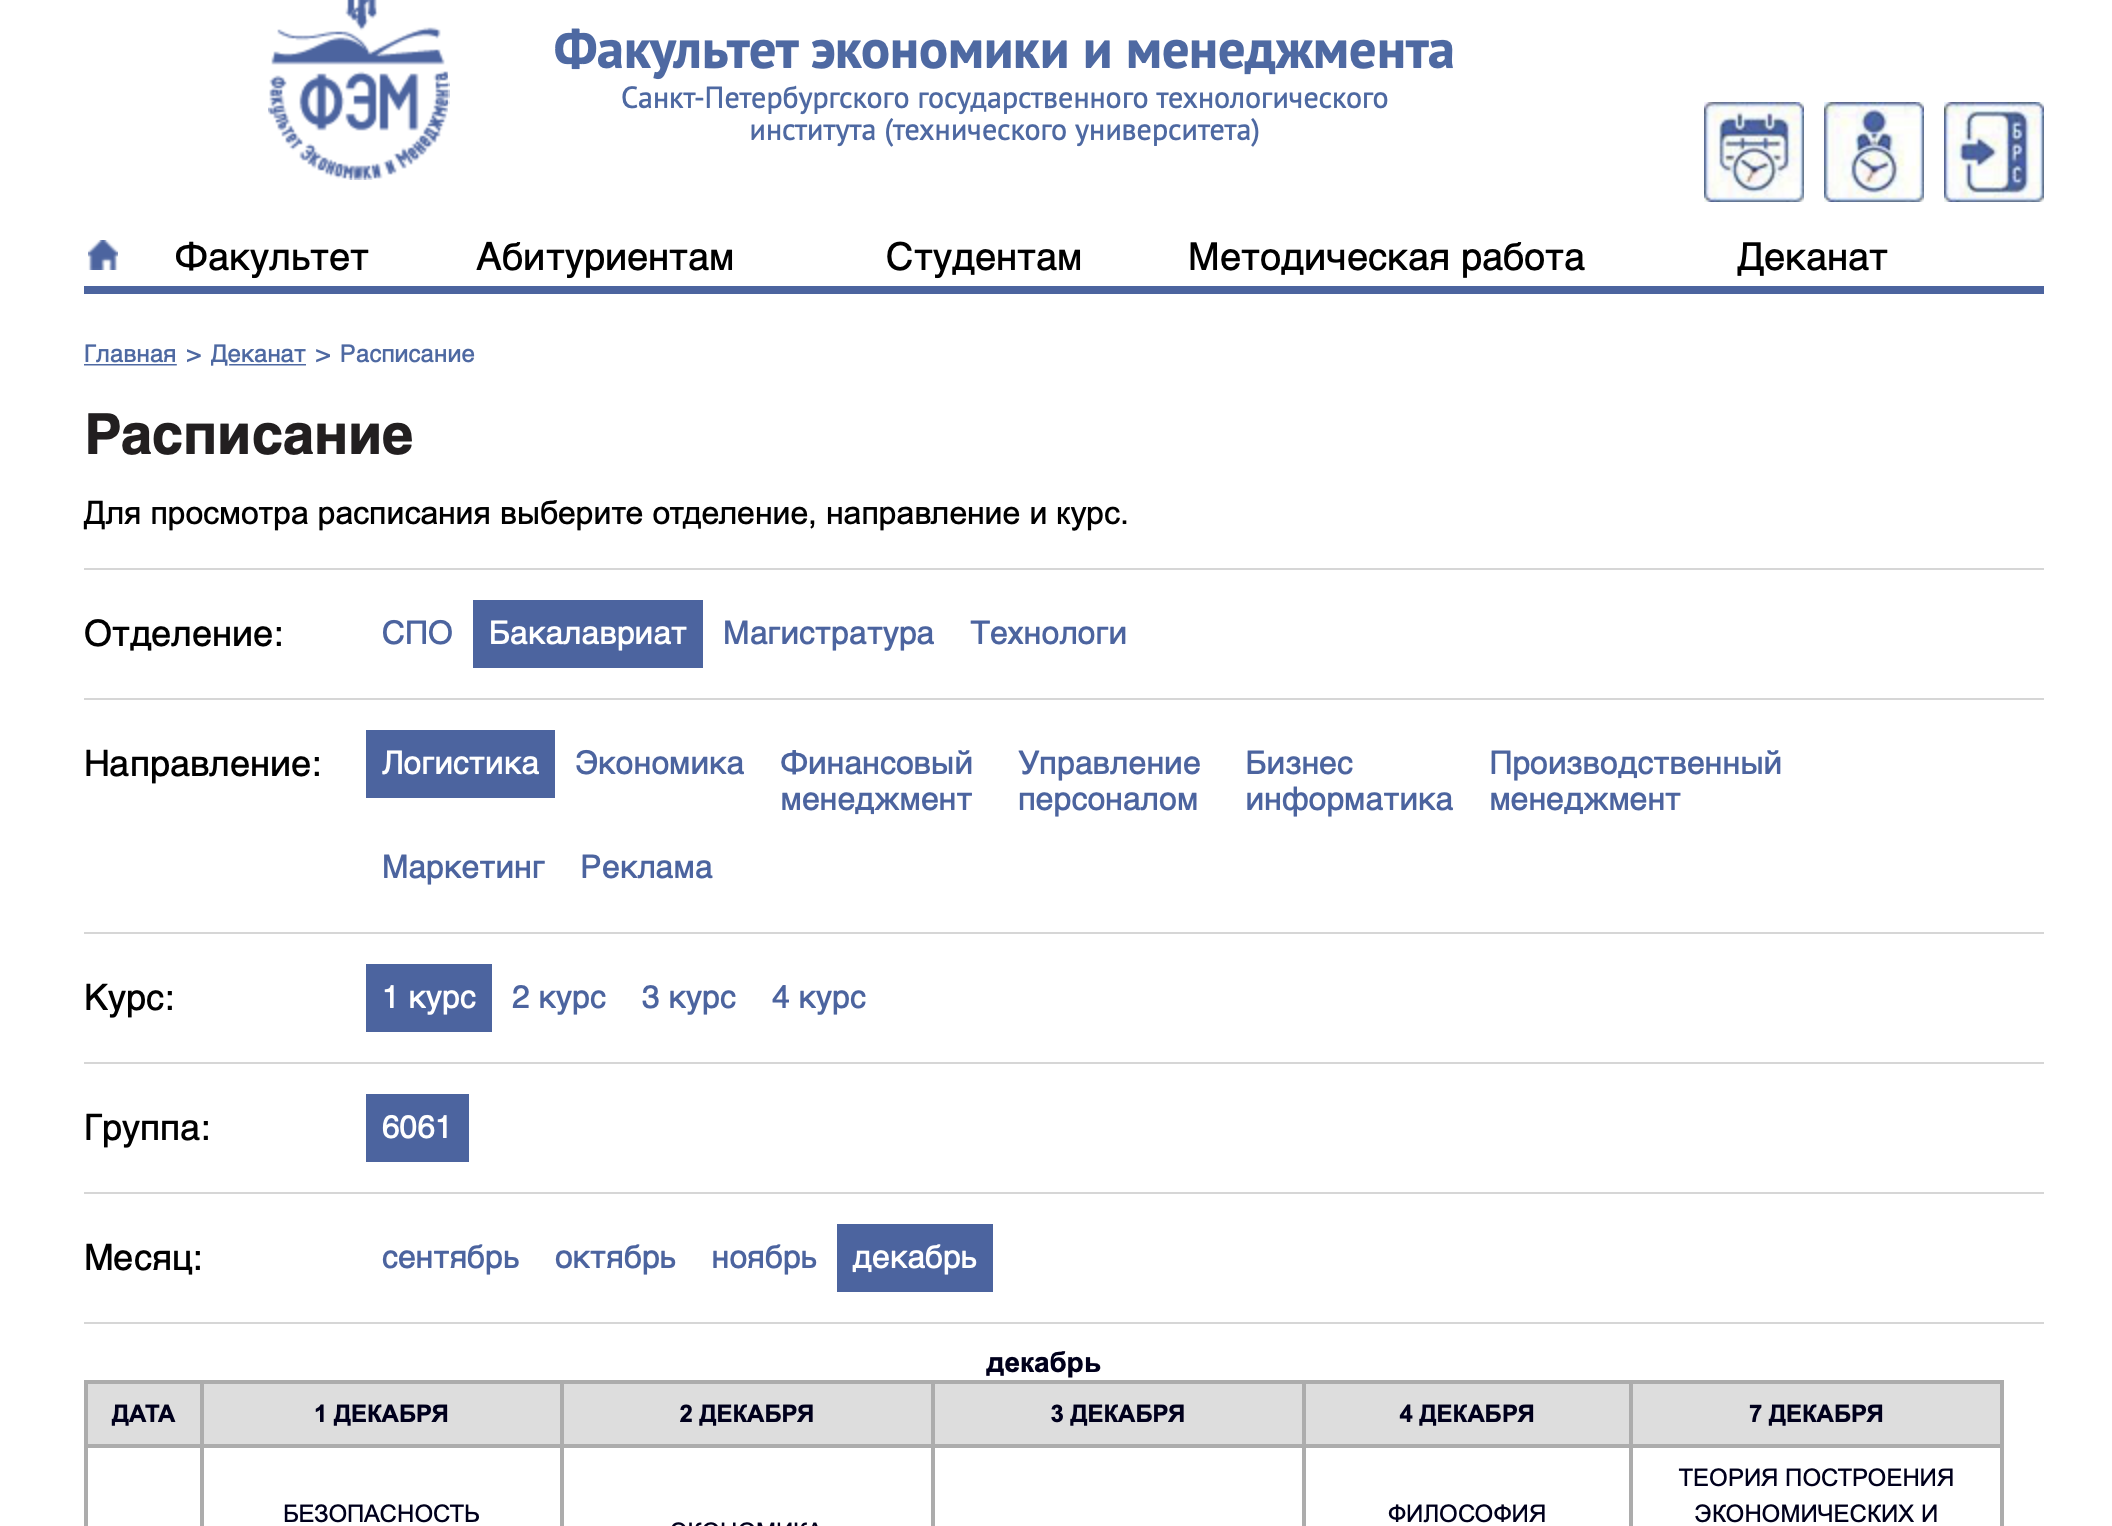Click the FEM faculty logo
The width and height of the screenshot is (2112, 1526).
tap(360, 92)
